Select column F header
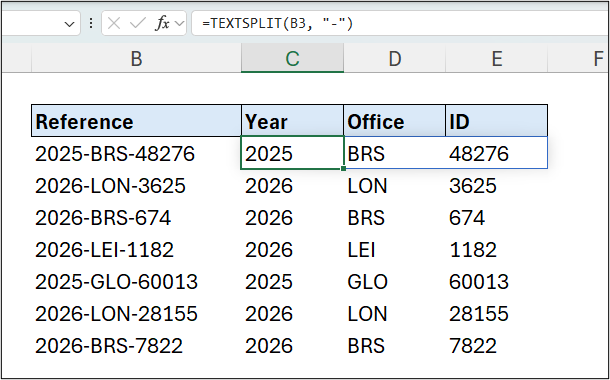The image size is (610, 380). point(578,59)
